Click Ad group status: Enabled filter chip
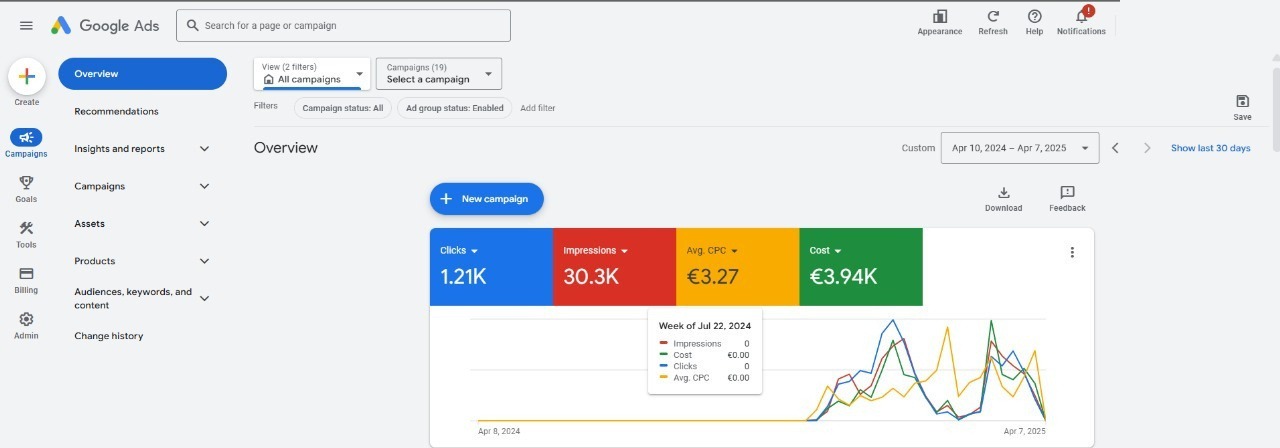Image resolution: width=1280 pixels, height=448 pixels. point(455,108)
